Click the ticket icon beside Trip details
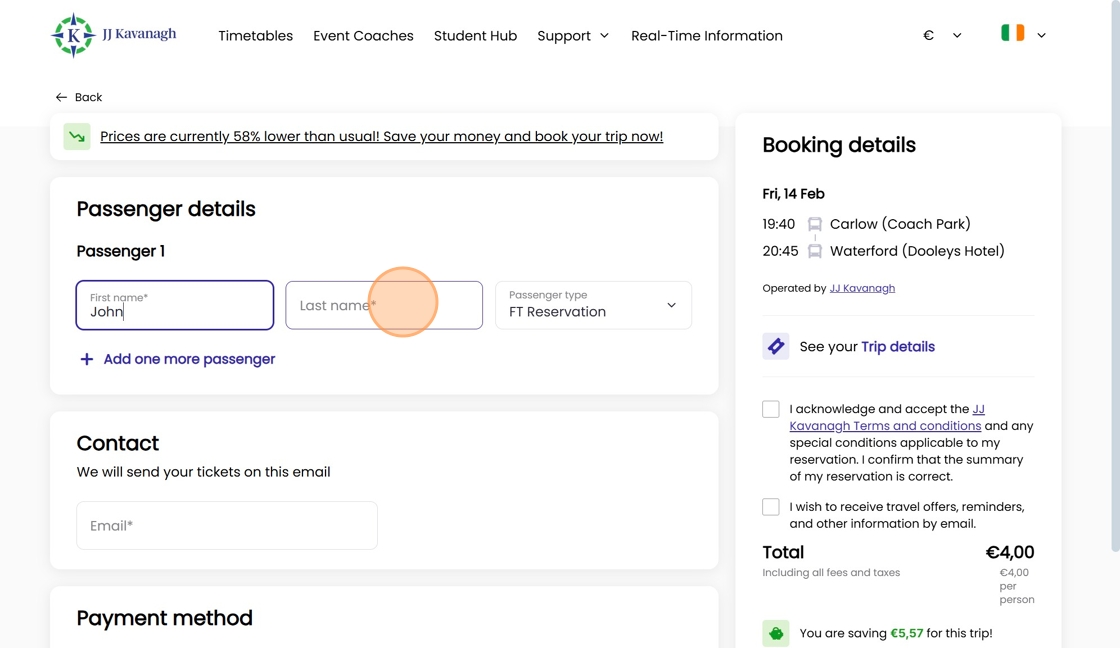 tap(776, 347)
